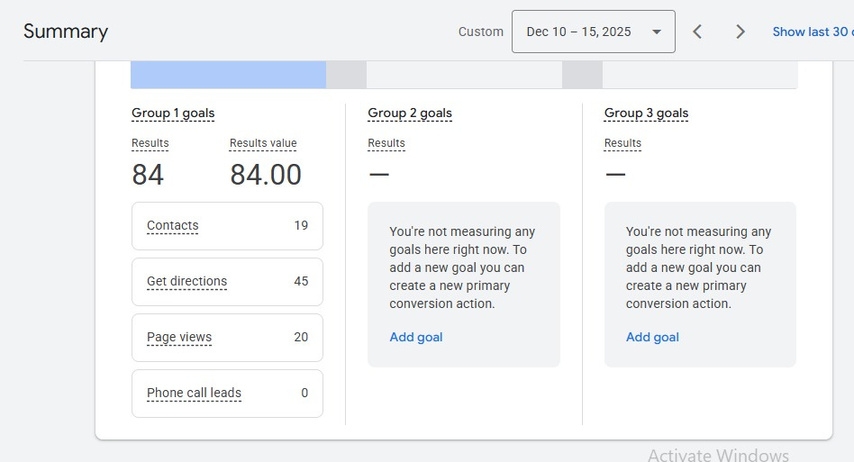Open the Contacts goal card

tap(227, 226)
